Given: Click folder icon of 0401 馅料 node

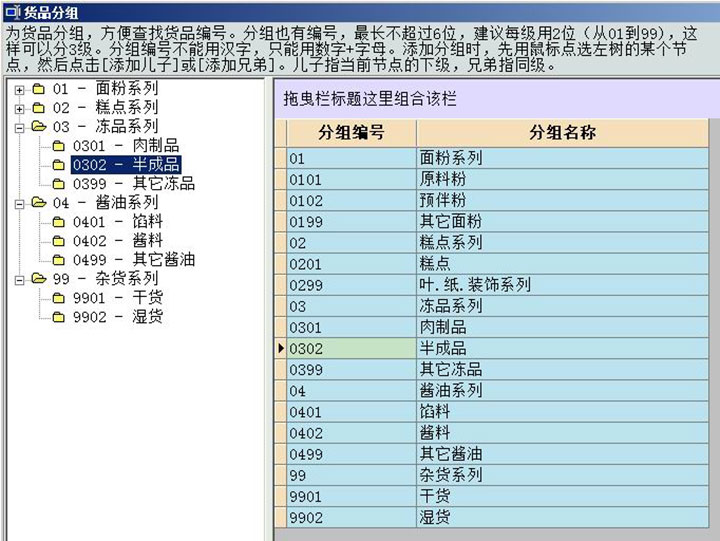Looking at the screenshot, I should coord(58,222).
